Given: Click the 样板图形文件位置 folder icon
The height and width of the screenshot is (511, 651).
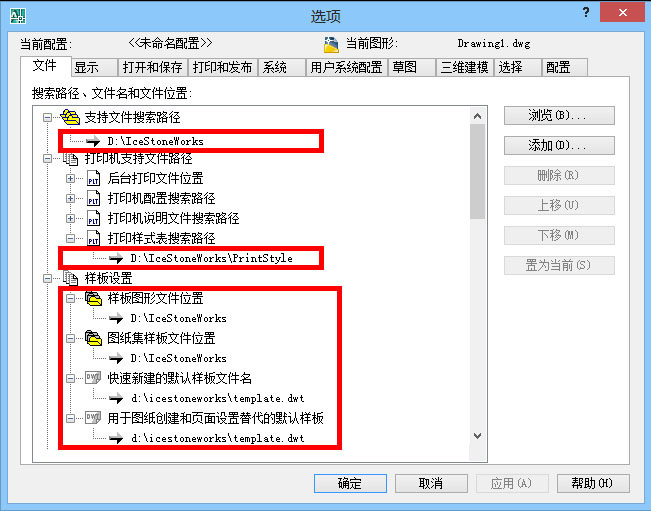Looking at the screenshot, I should pos(93,298).
